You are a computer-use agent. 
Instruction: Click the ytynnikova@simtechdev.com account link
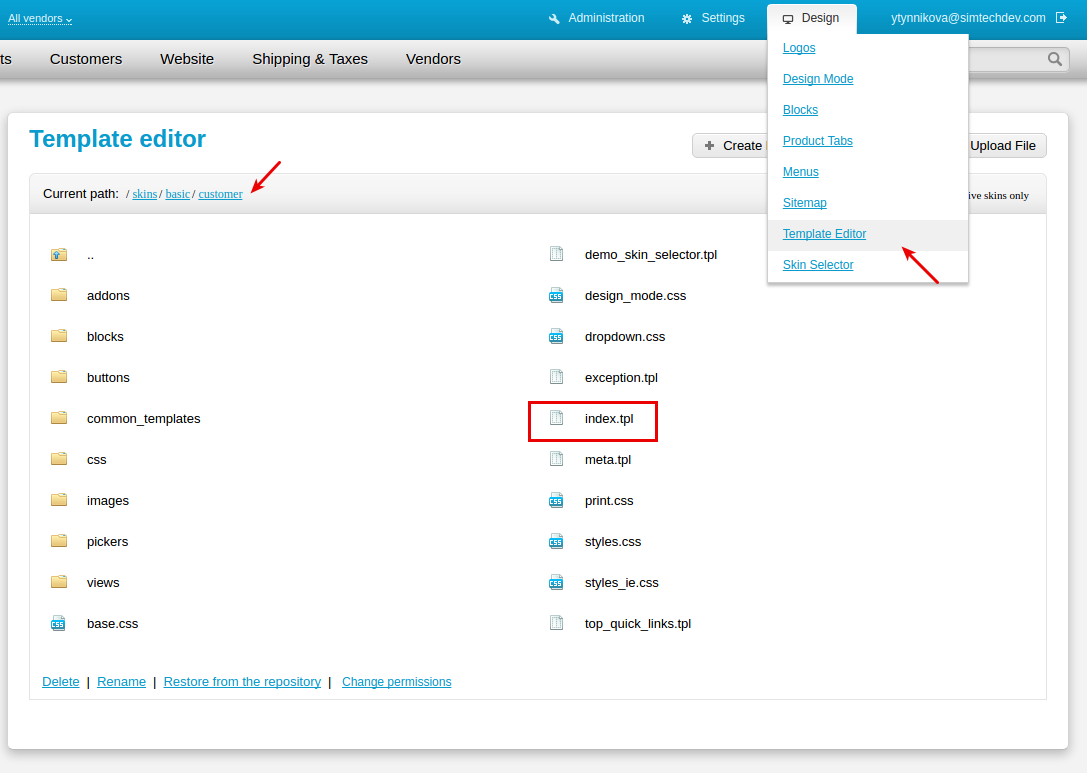pos(968,18)
